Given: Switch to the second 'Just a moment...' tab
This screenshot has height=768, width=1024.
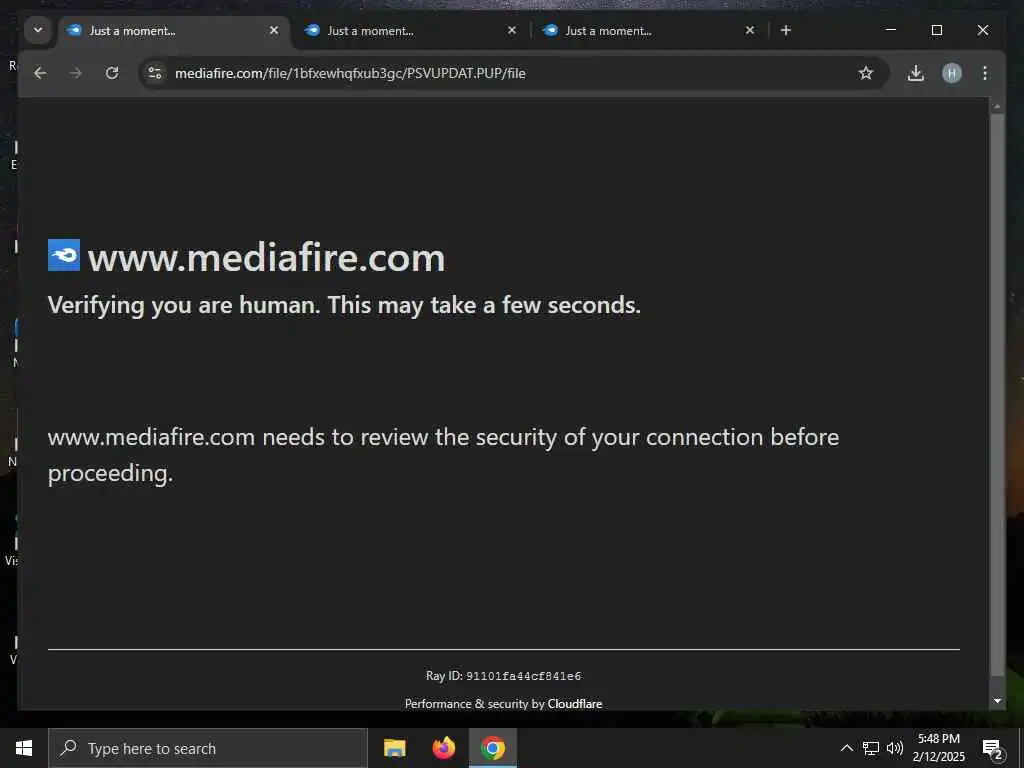Looking at the screenshot, I should pyautogui.click(x=411, y=31).
